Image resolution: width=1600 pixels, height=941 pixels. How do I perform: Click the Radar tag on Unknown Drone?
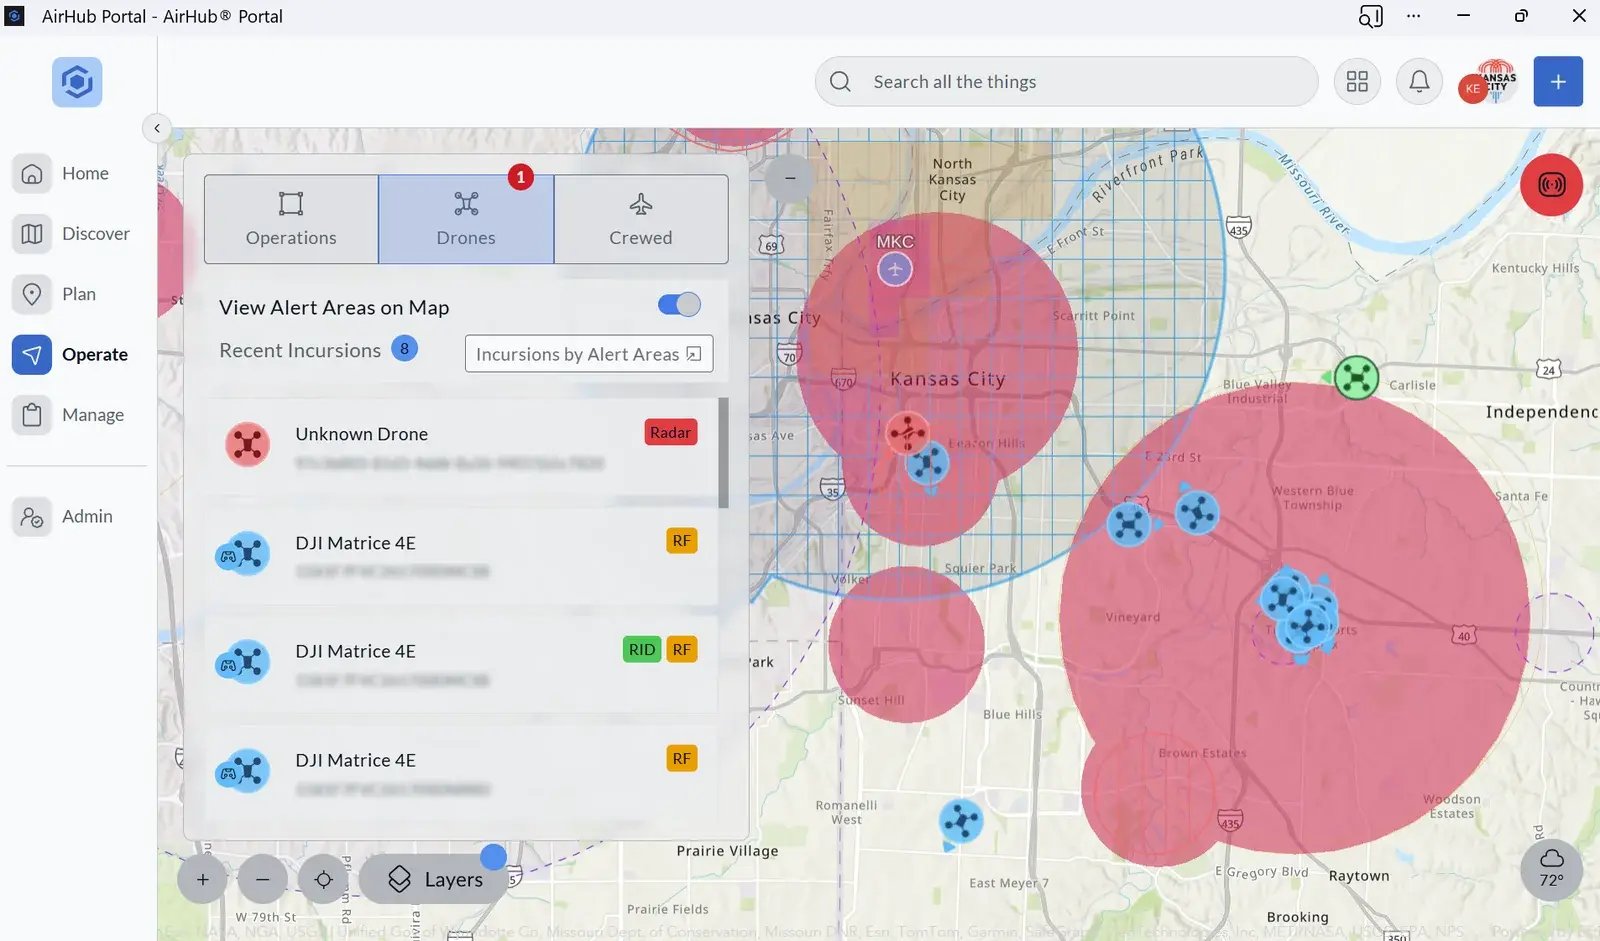pos(670,433)
